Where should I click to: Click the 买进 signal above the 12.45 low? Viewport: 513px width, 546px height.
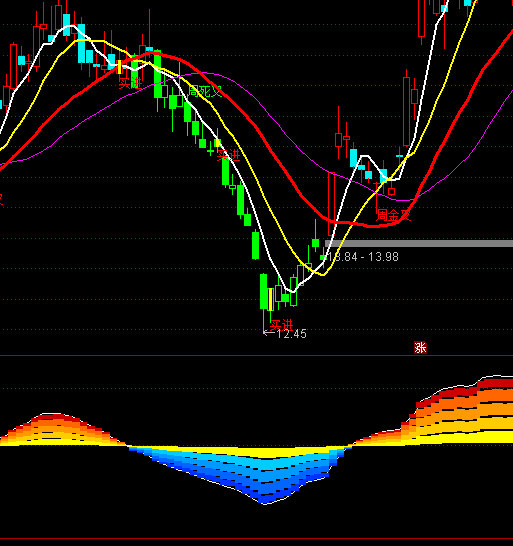(x=281, y=325)
